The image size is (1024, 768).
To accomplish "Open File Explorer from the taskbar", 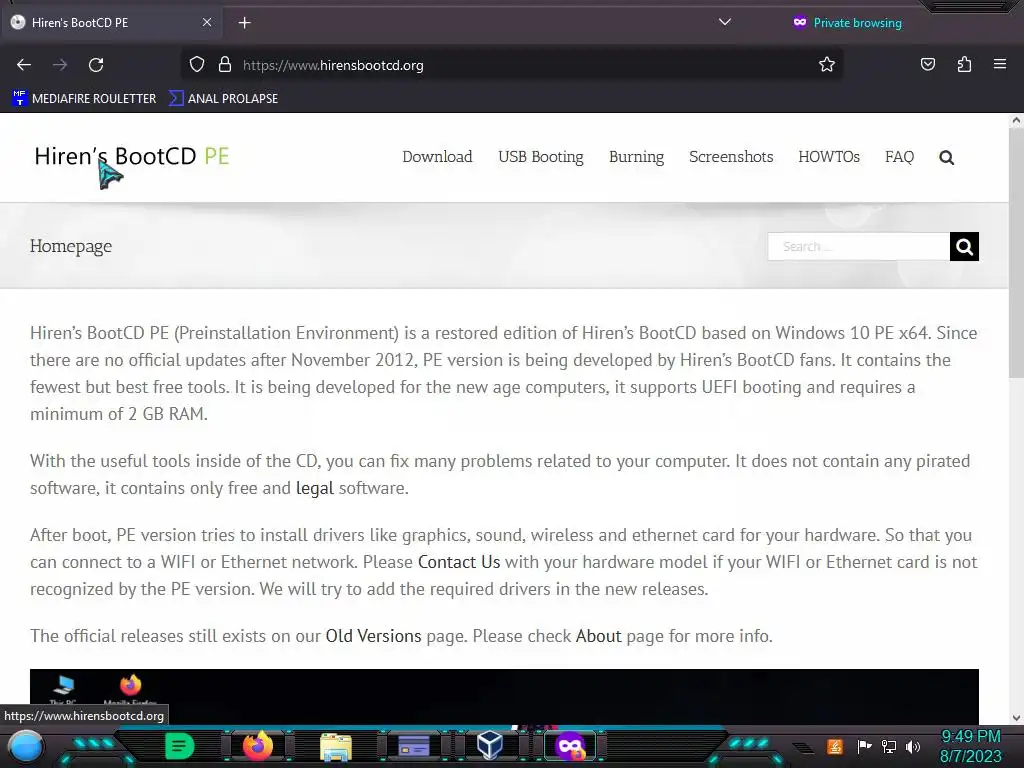I will click(336, 747).
